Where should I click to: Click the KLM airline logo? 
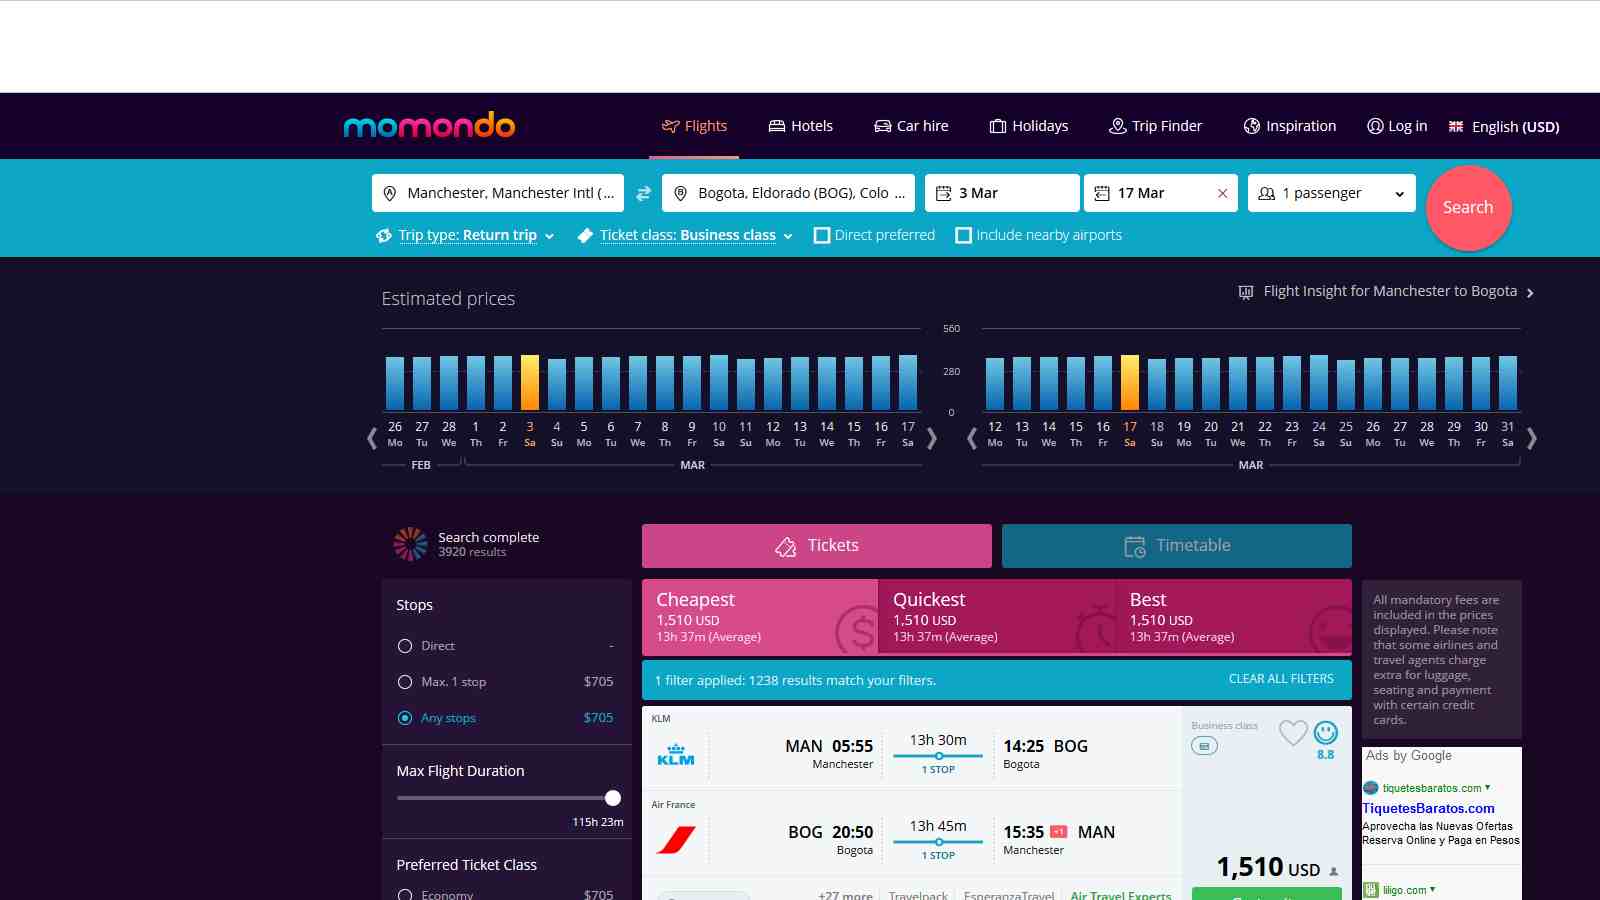tap(676, 754)
